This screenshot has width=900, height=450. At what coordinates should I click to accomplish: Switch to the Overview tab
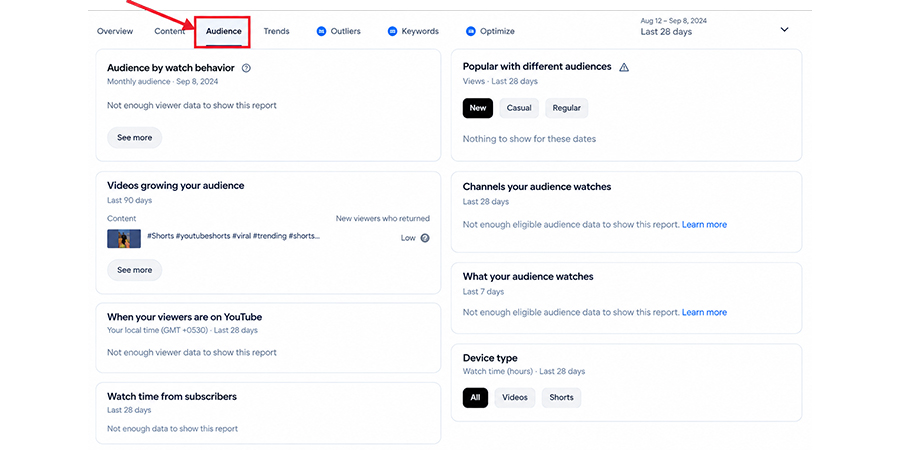[x=115, y=31]
